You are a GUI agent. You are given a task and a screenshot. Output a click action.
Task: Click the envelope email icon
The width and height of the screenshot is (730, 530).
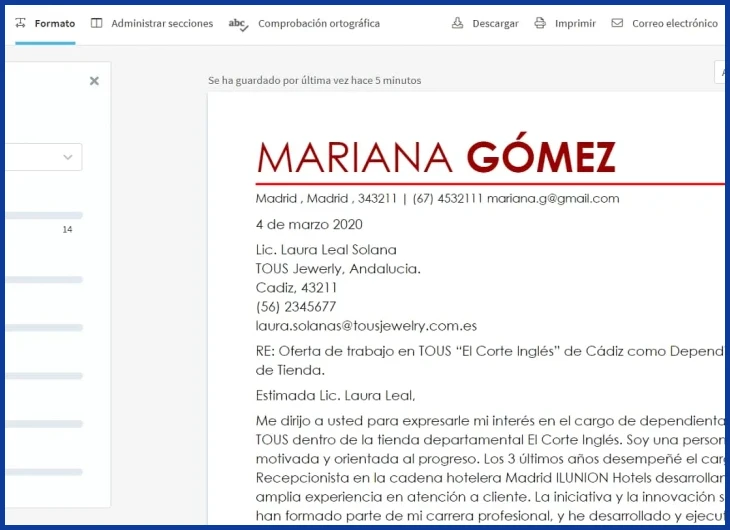tap(617, 23)
